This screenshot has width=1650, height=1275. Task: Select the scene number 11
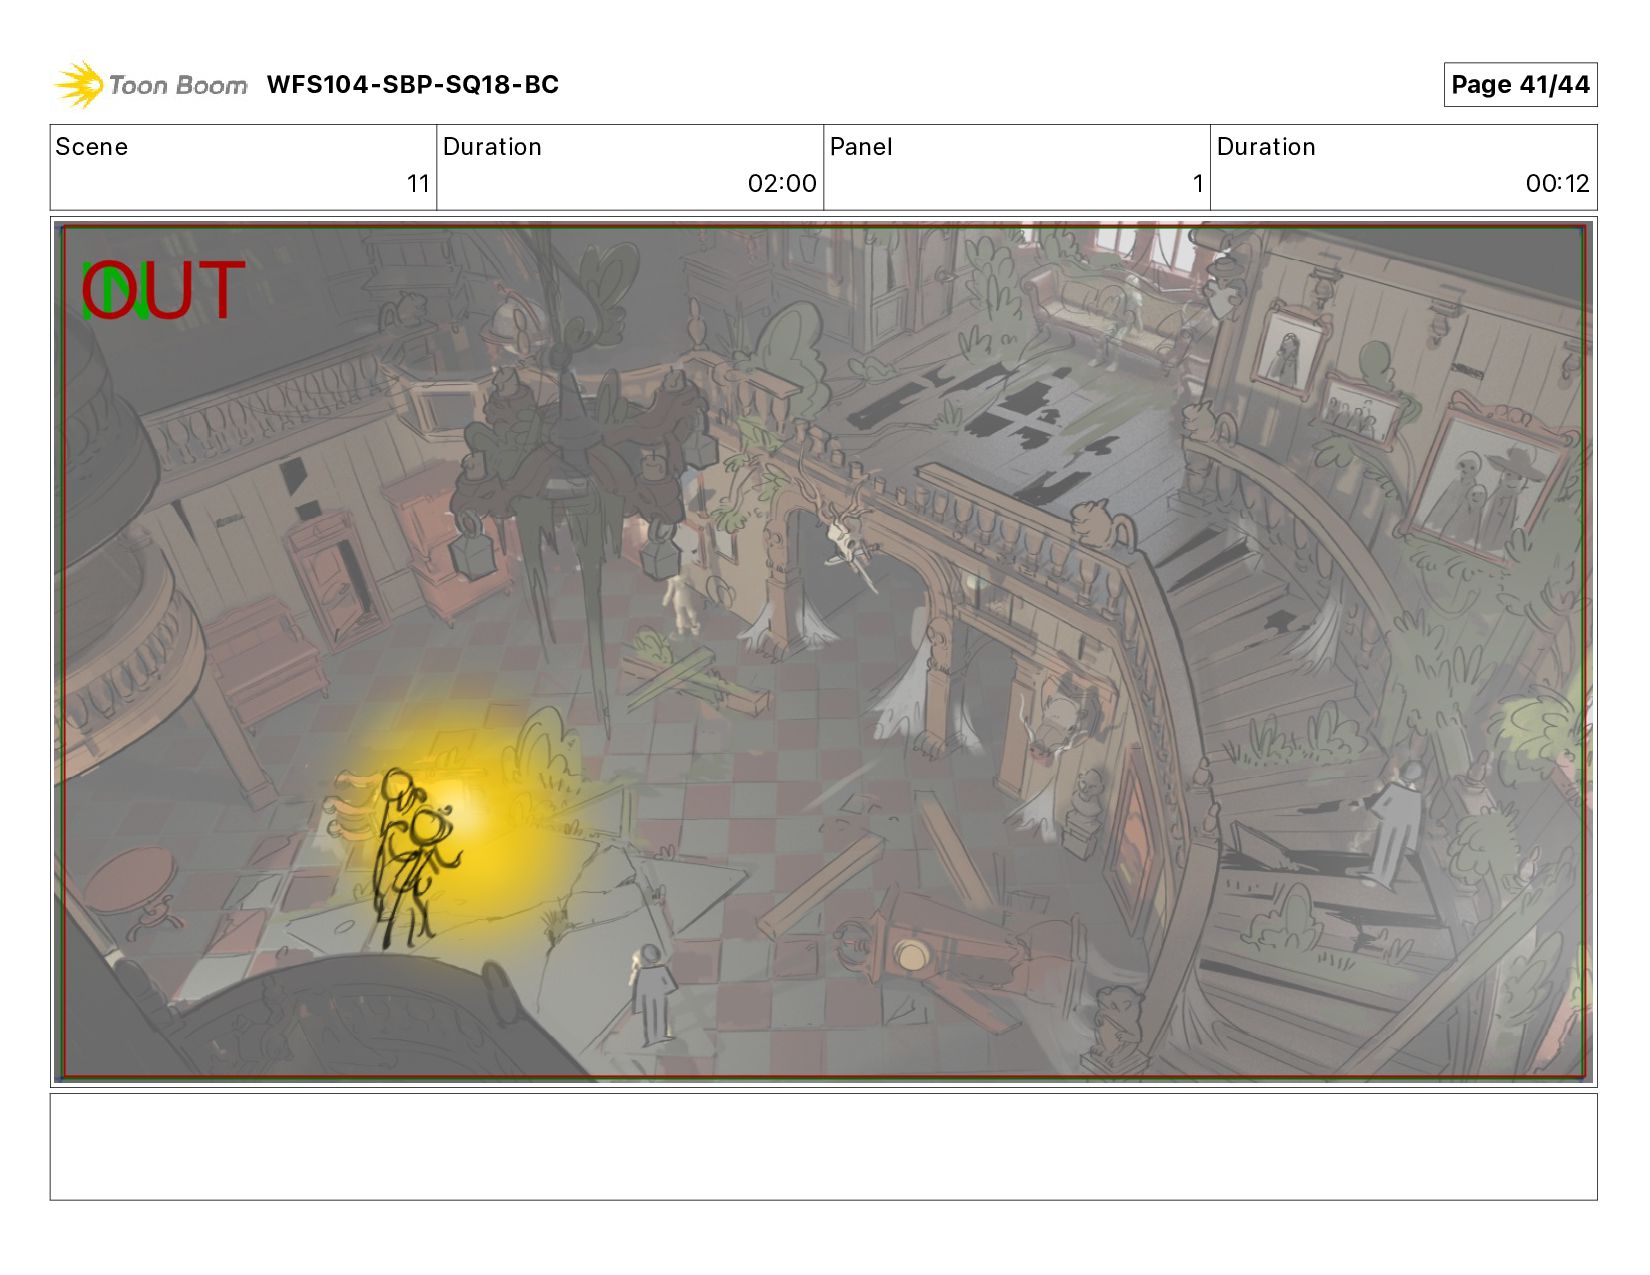coord(418,184)
